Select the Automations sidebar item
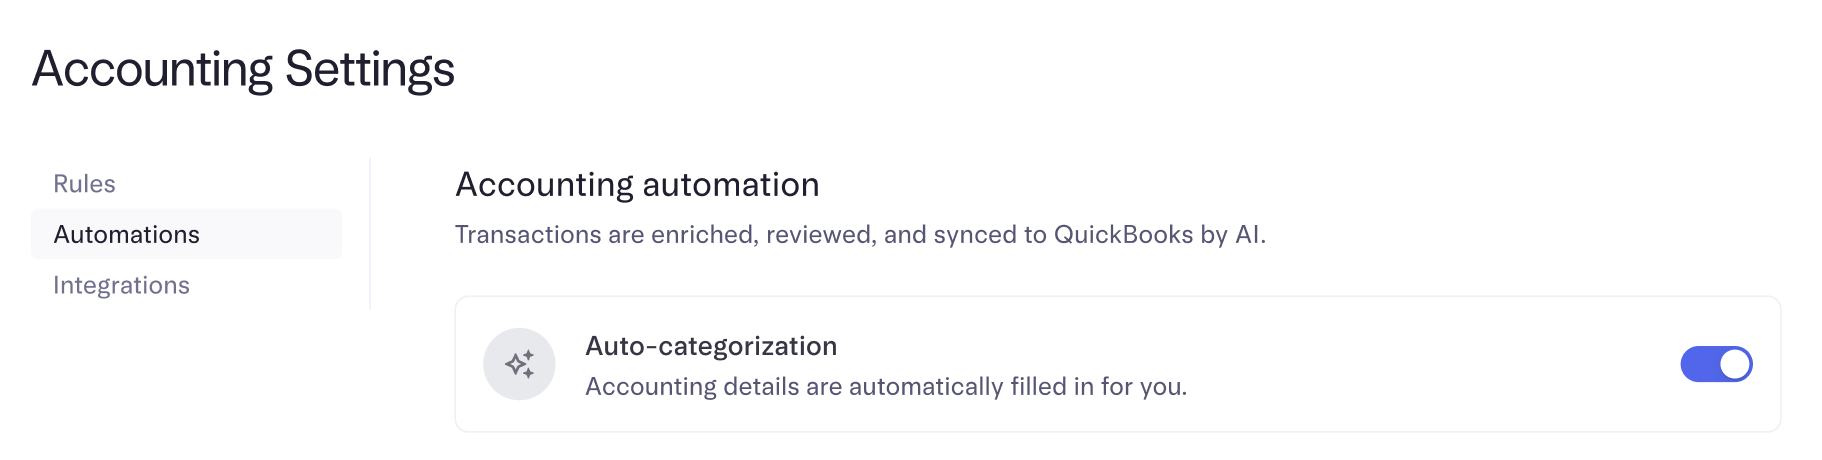Image resolution: width=1822 pixels, height=460 pixels. (187, 234)
